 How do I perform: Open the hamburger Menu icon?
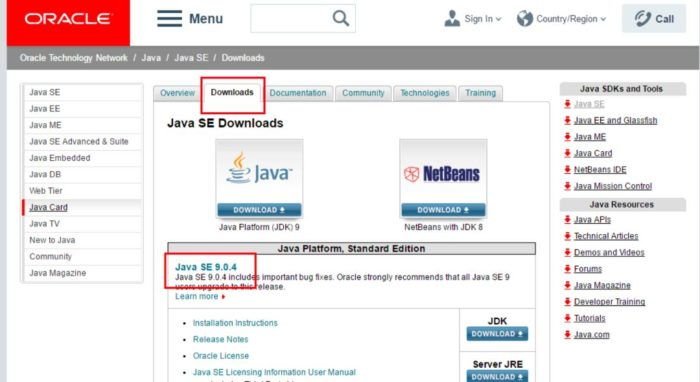(169, 19)
